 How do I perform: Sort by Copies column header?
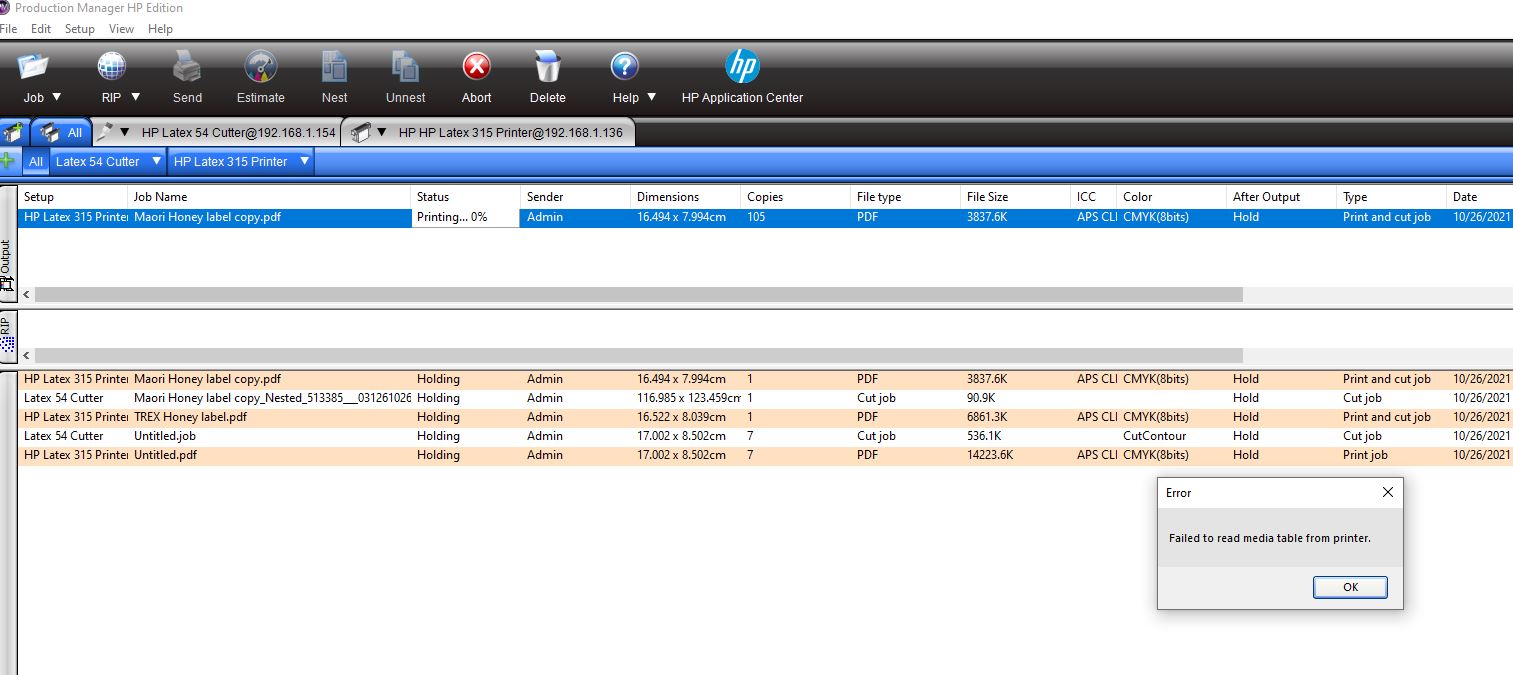point(796,197)
